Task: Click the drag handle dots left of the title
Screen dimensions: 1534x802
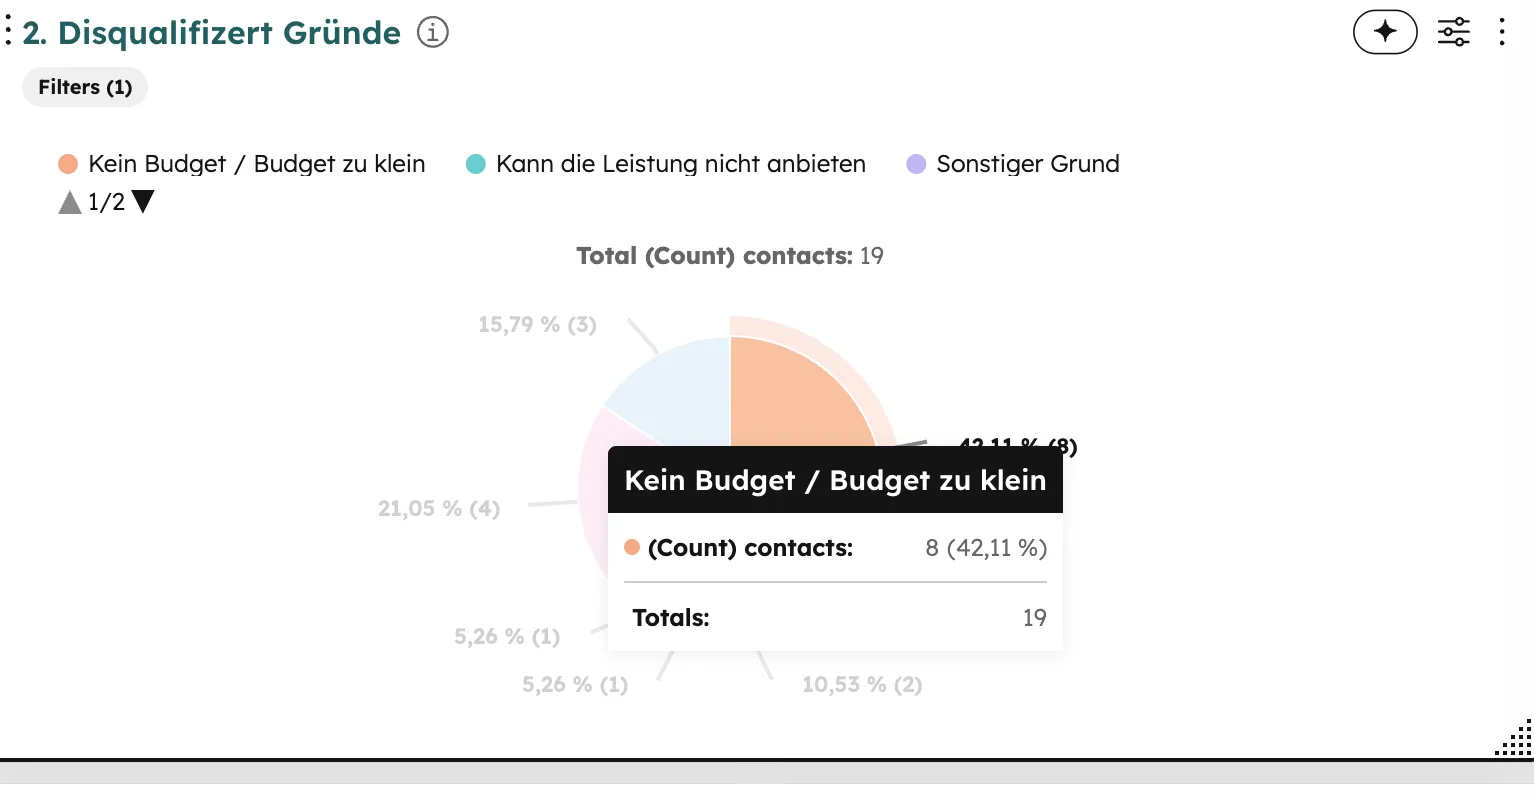Action: point(10,29)
